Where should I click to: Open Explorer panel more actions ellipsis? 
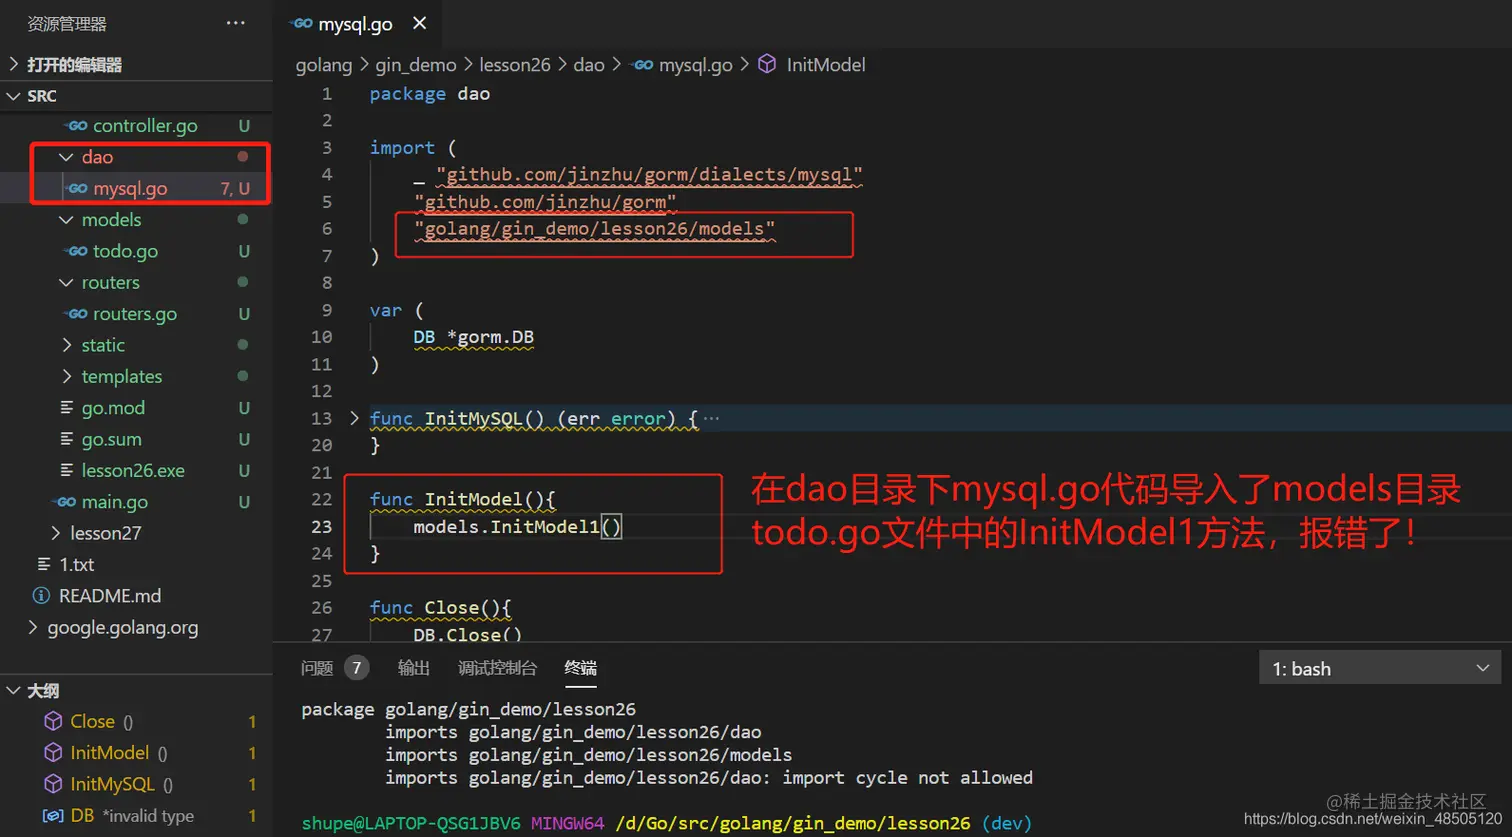pyautogui.click(x=236, y=23)
